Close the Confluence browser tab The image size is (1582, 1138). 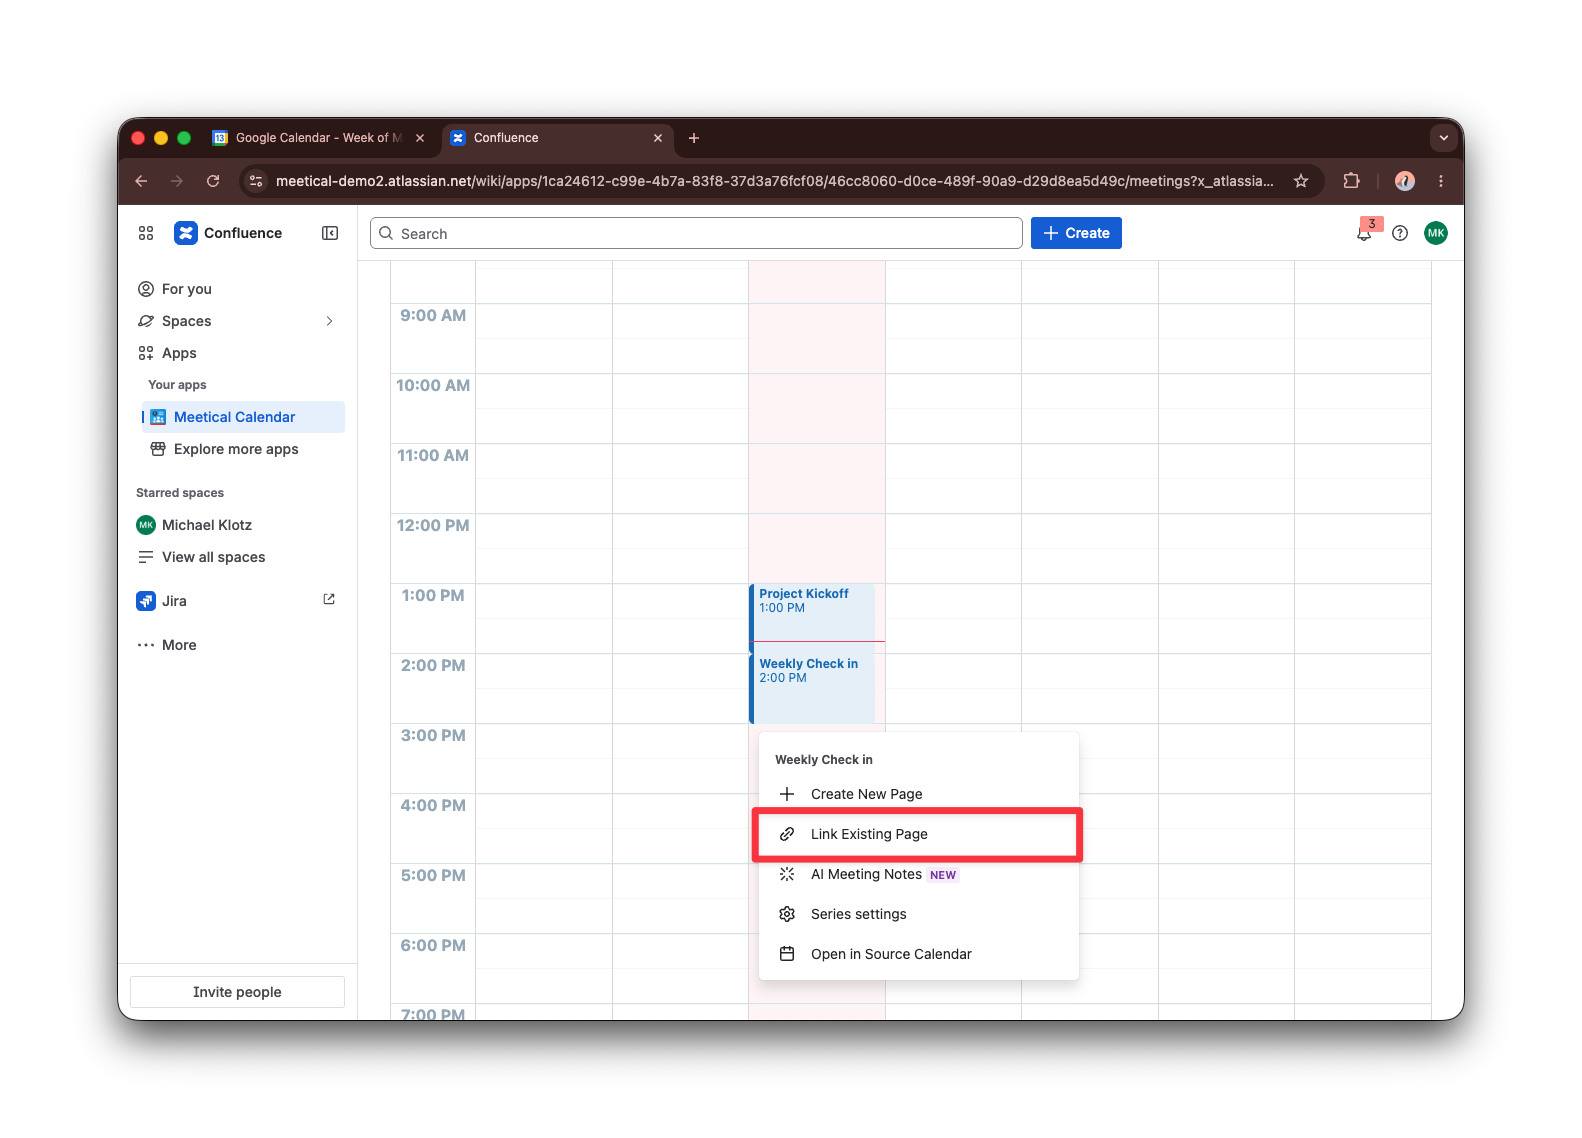pyautogui.click(x=658, y=138)
